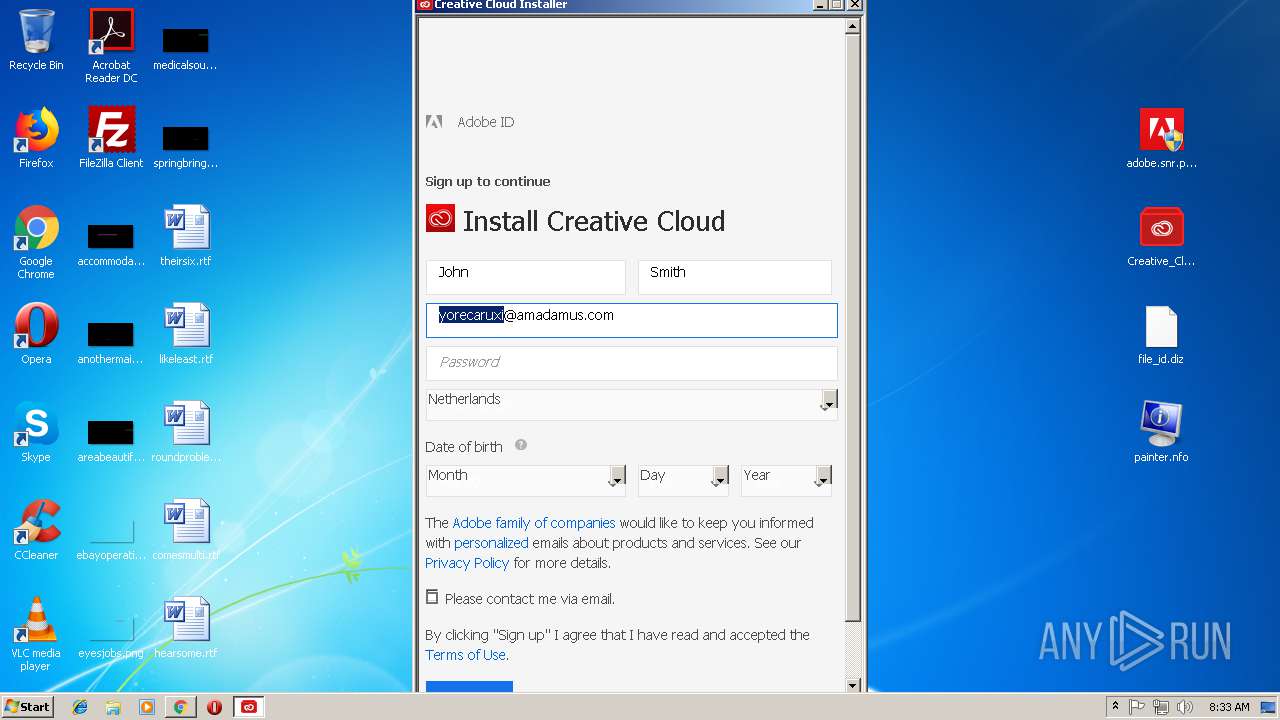Image resolution: width=1280 pixels, height=720 pixels.
Task: Open Firefox desktop shortcut
Action: [36, 138]
